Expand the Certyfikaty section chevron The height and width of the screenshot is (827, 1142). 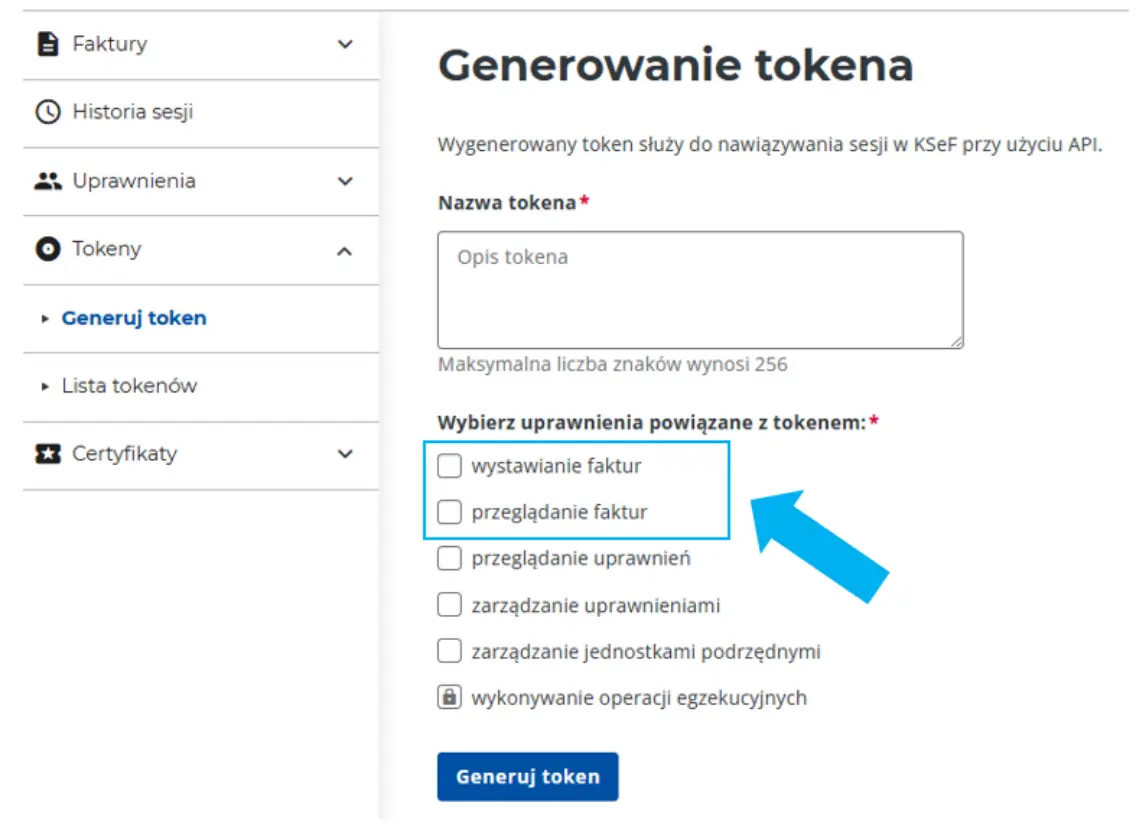pos(345,454)
